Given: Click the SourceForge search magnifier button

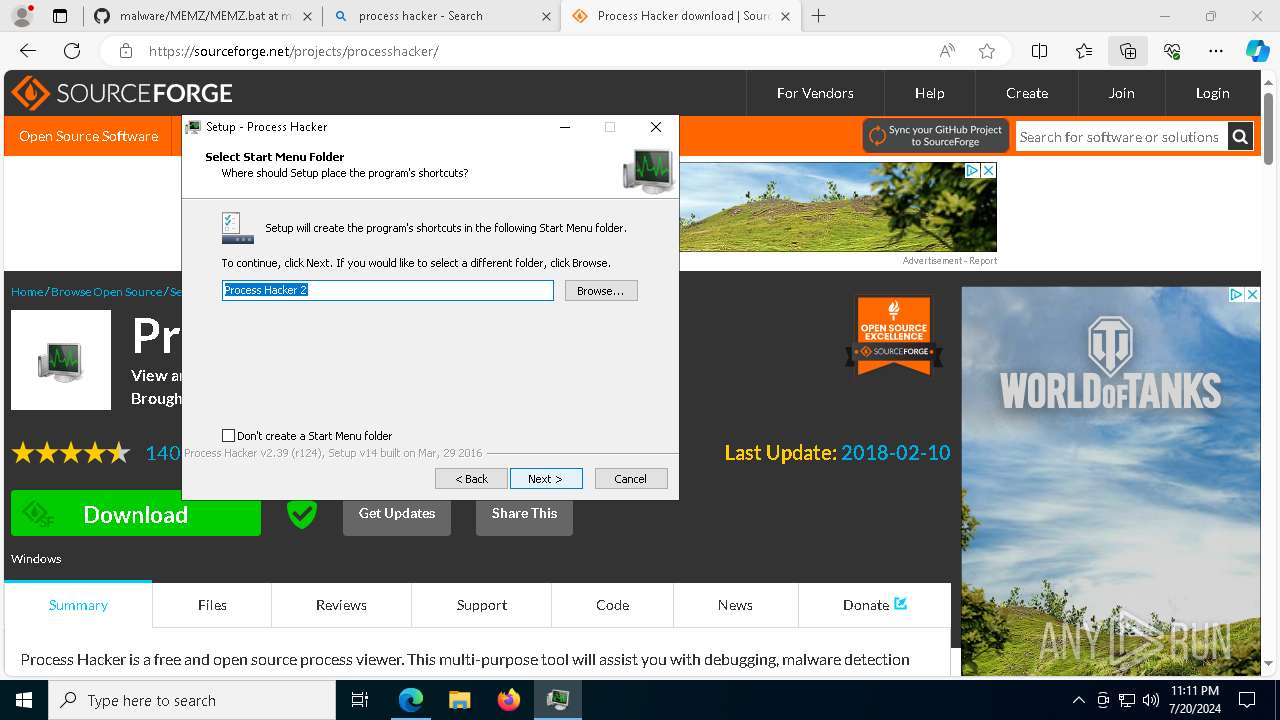Looking at the screenshot, I should [x=1239, y=137].
